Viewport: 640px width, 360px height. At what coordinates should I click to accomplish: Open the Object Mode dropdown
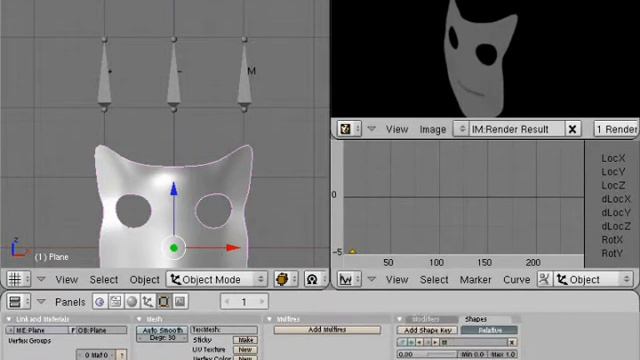(217, 279)
